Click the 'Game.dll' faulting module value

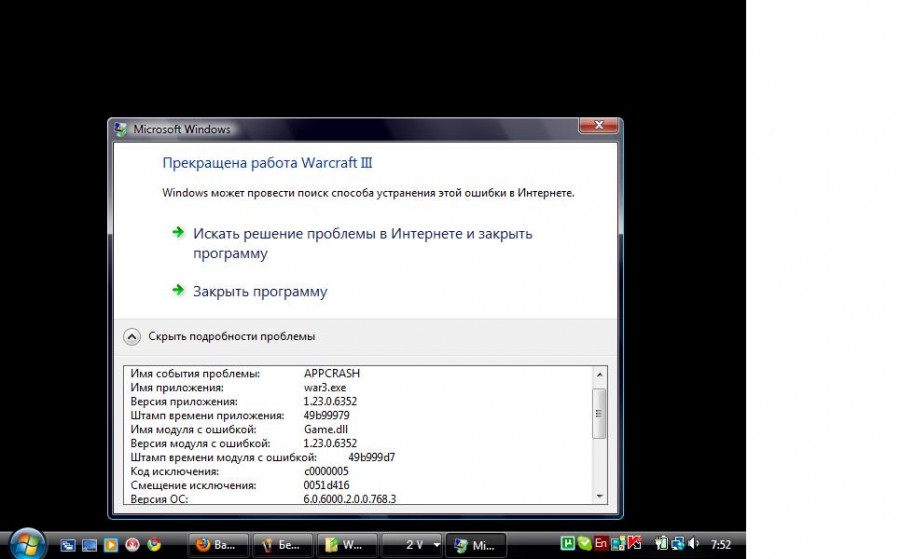325,429
